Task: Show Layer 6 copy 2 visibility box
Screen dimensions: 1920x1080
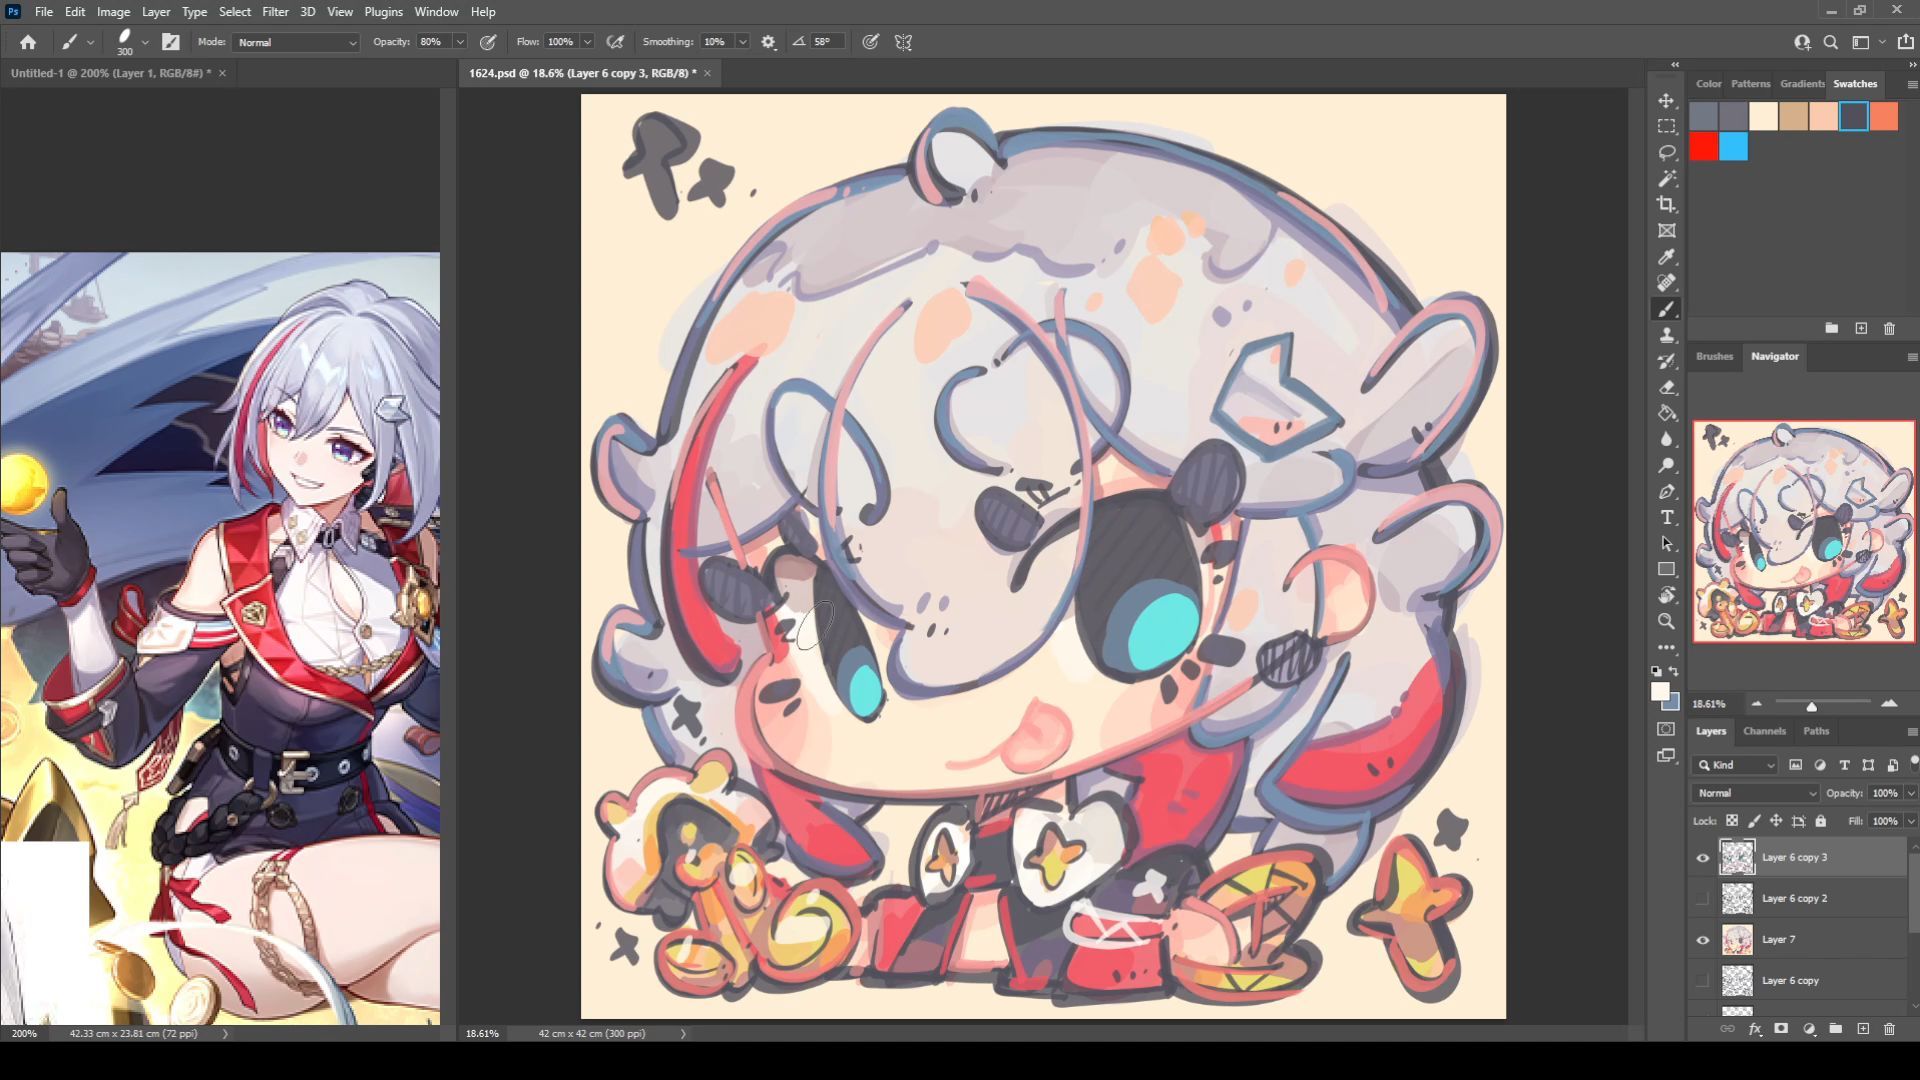Action: pyautogui.click(x=1703, y=899)
